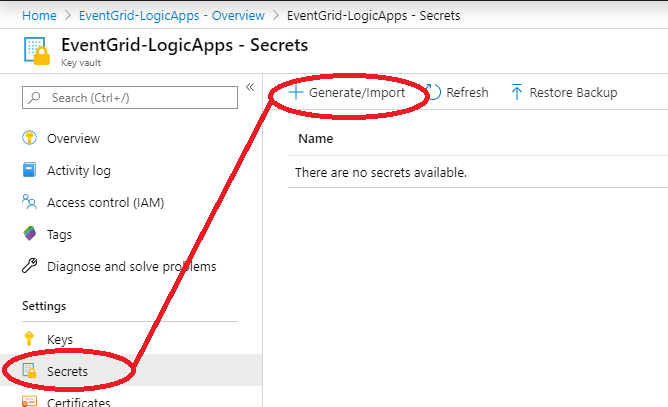Select Access control (IAM) menu item
Image resolution: width=668 pixels, height=407 pixels.
tap(105, 202)
